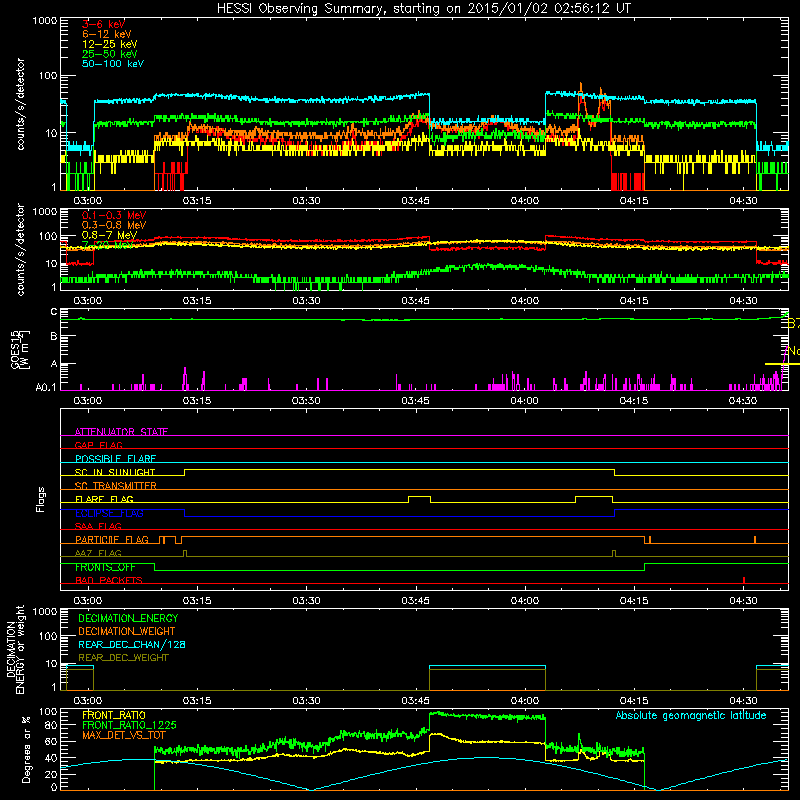Viewport: 800px width, 800px height.
Task: Select the 12-25 keV legend label
Action: click(110, 44)
